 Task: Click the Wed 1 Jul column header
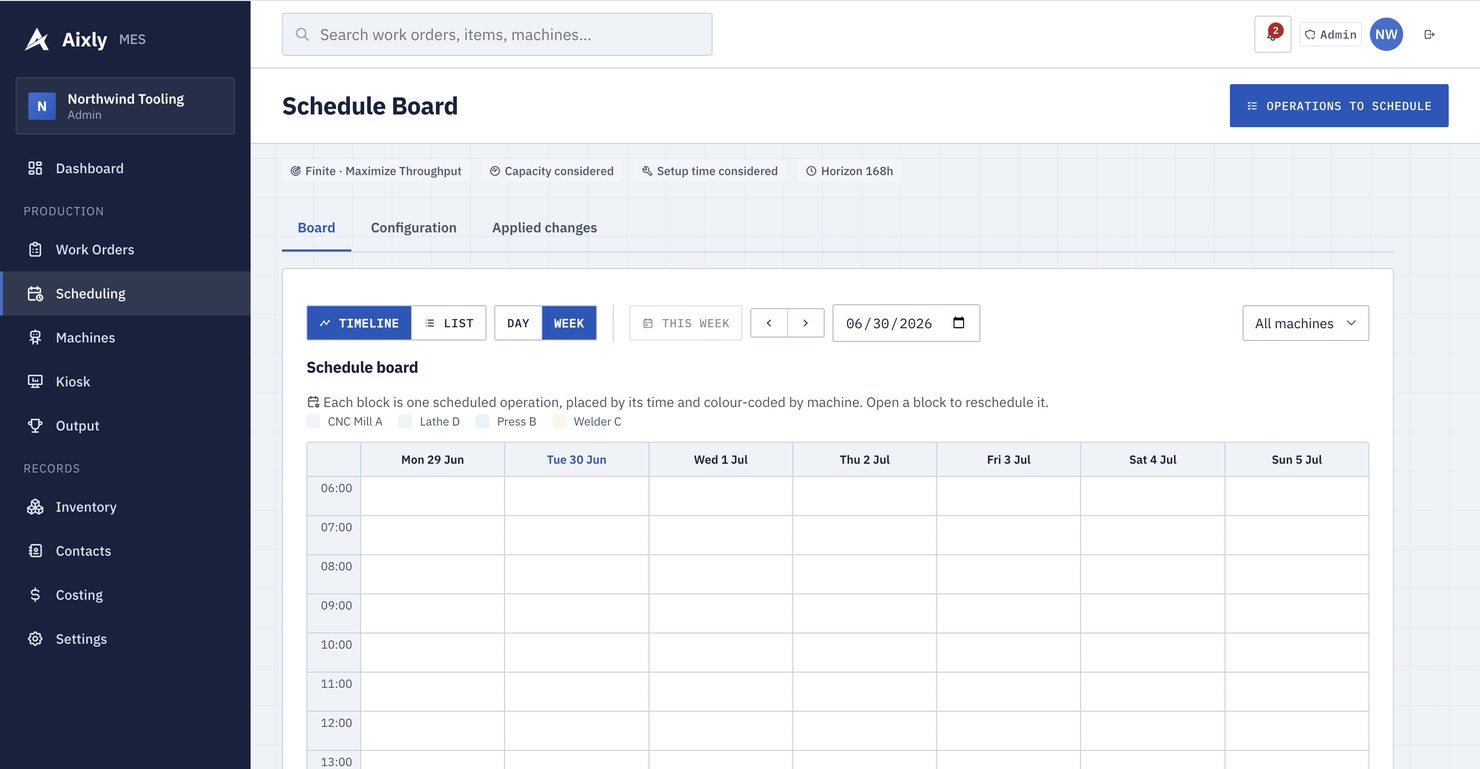coord(721,460)
